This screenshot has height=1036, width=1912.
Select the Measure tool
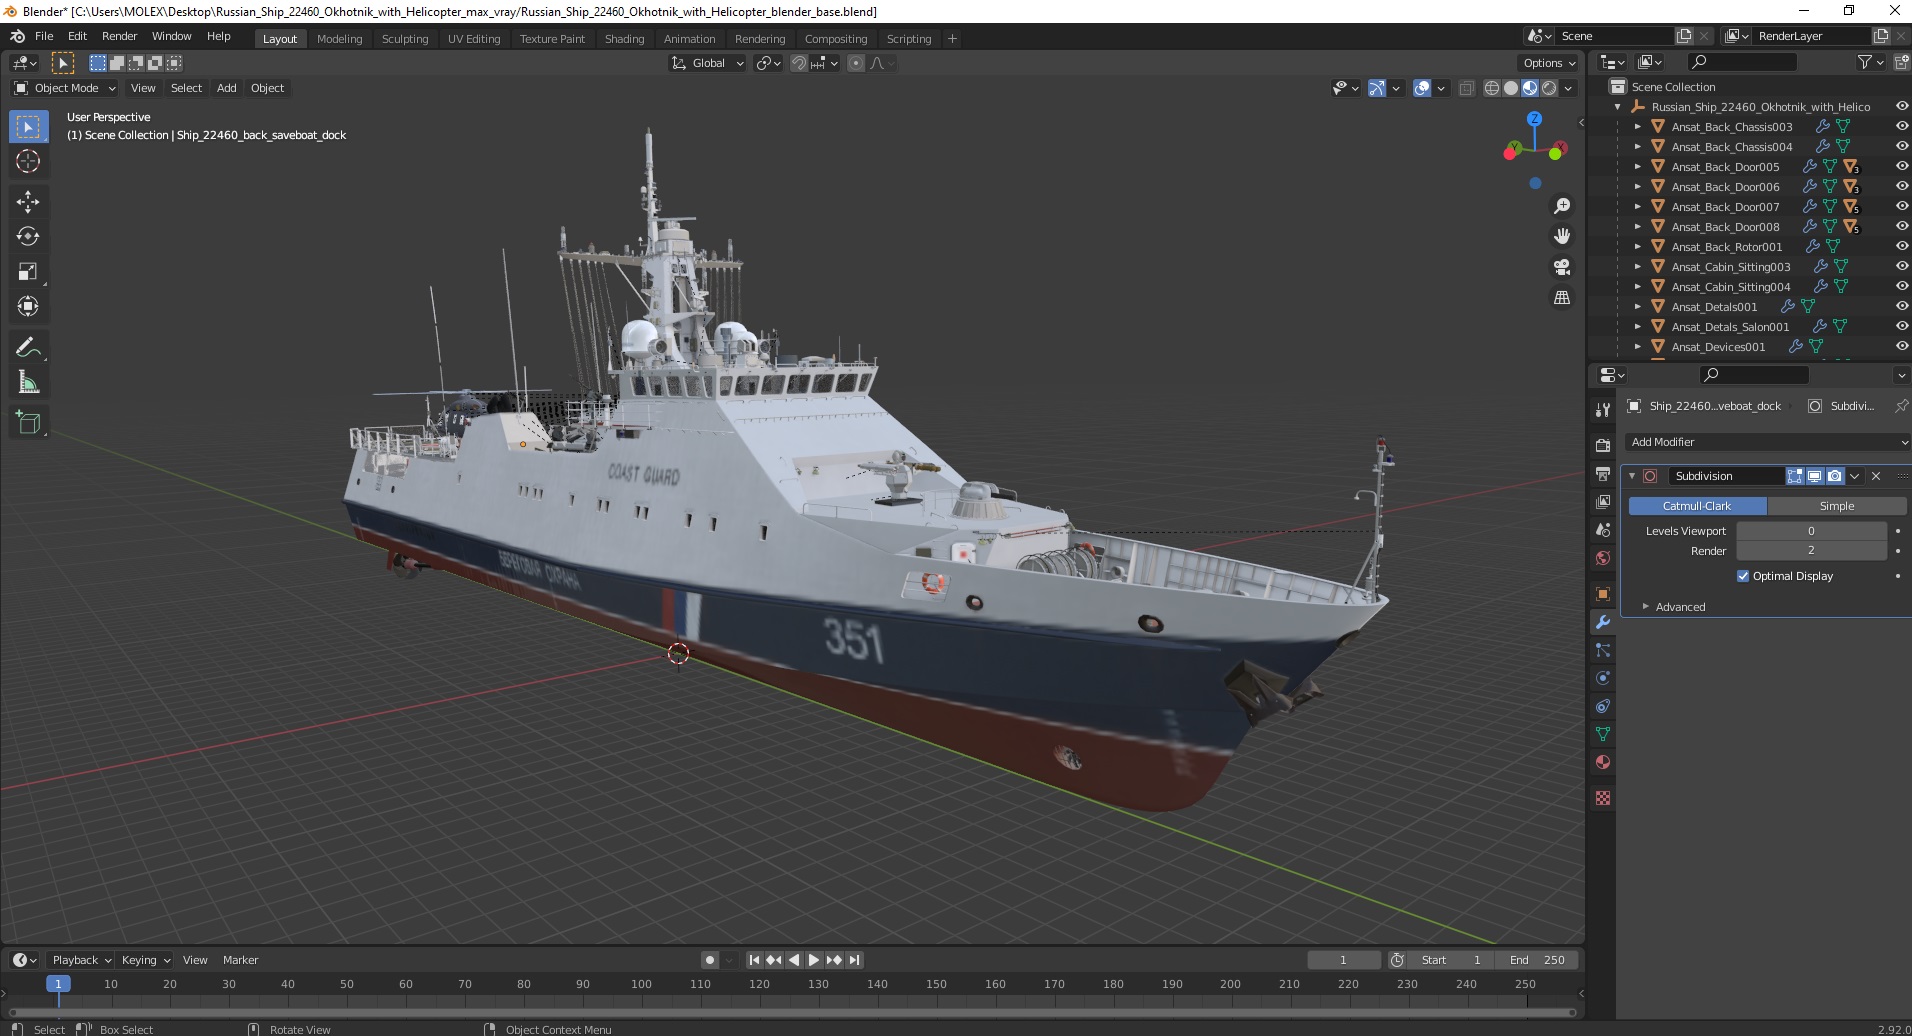[28, 382]
